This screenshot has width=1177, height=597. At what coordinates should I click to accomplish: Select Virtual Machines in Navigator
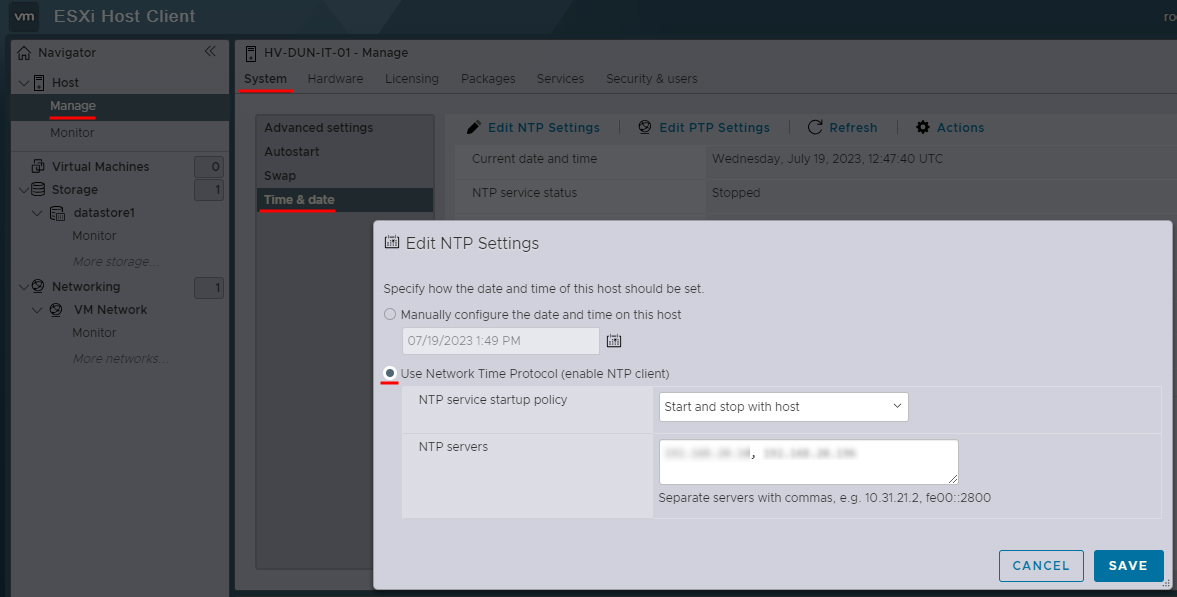(101, 167)
